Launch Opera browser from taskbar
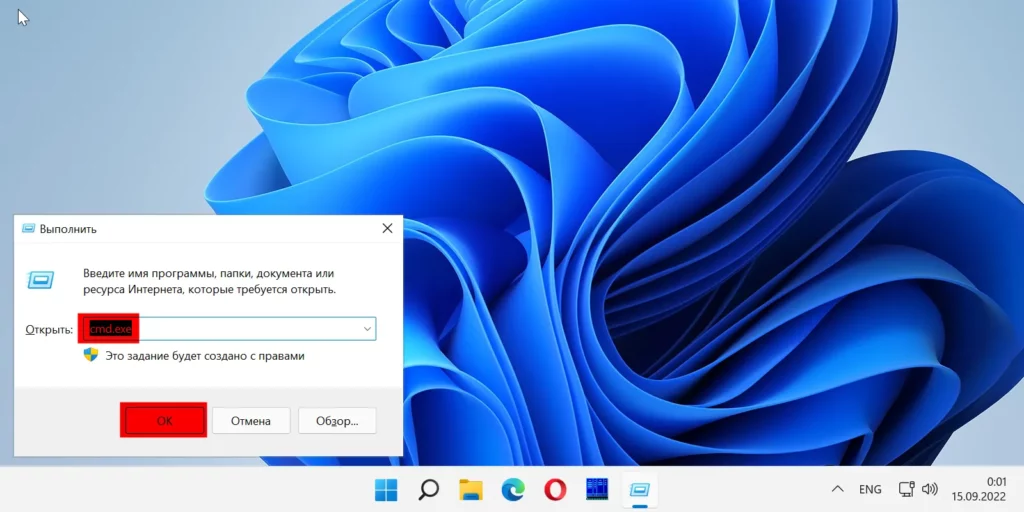 pos(555,489)
